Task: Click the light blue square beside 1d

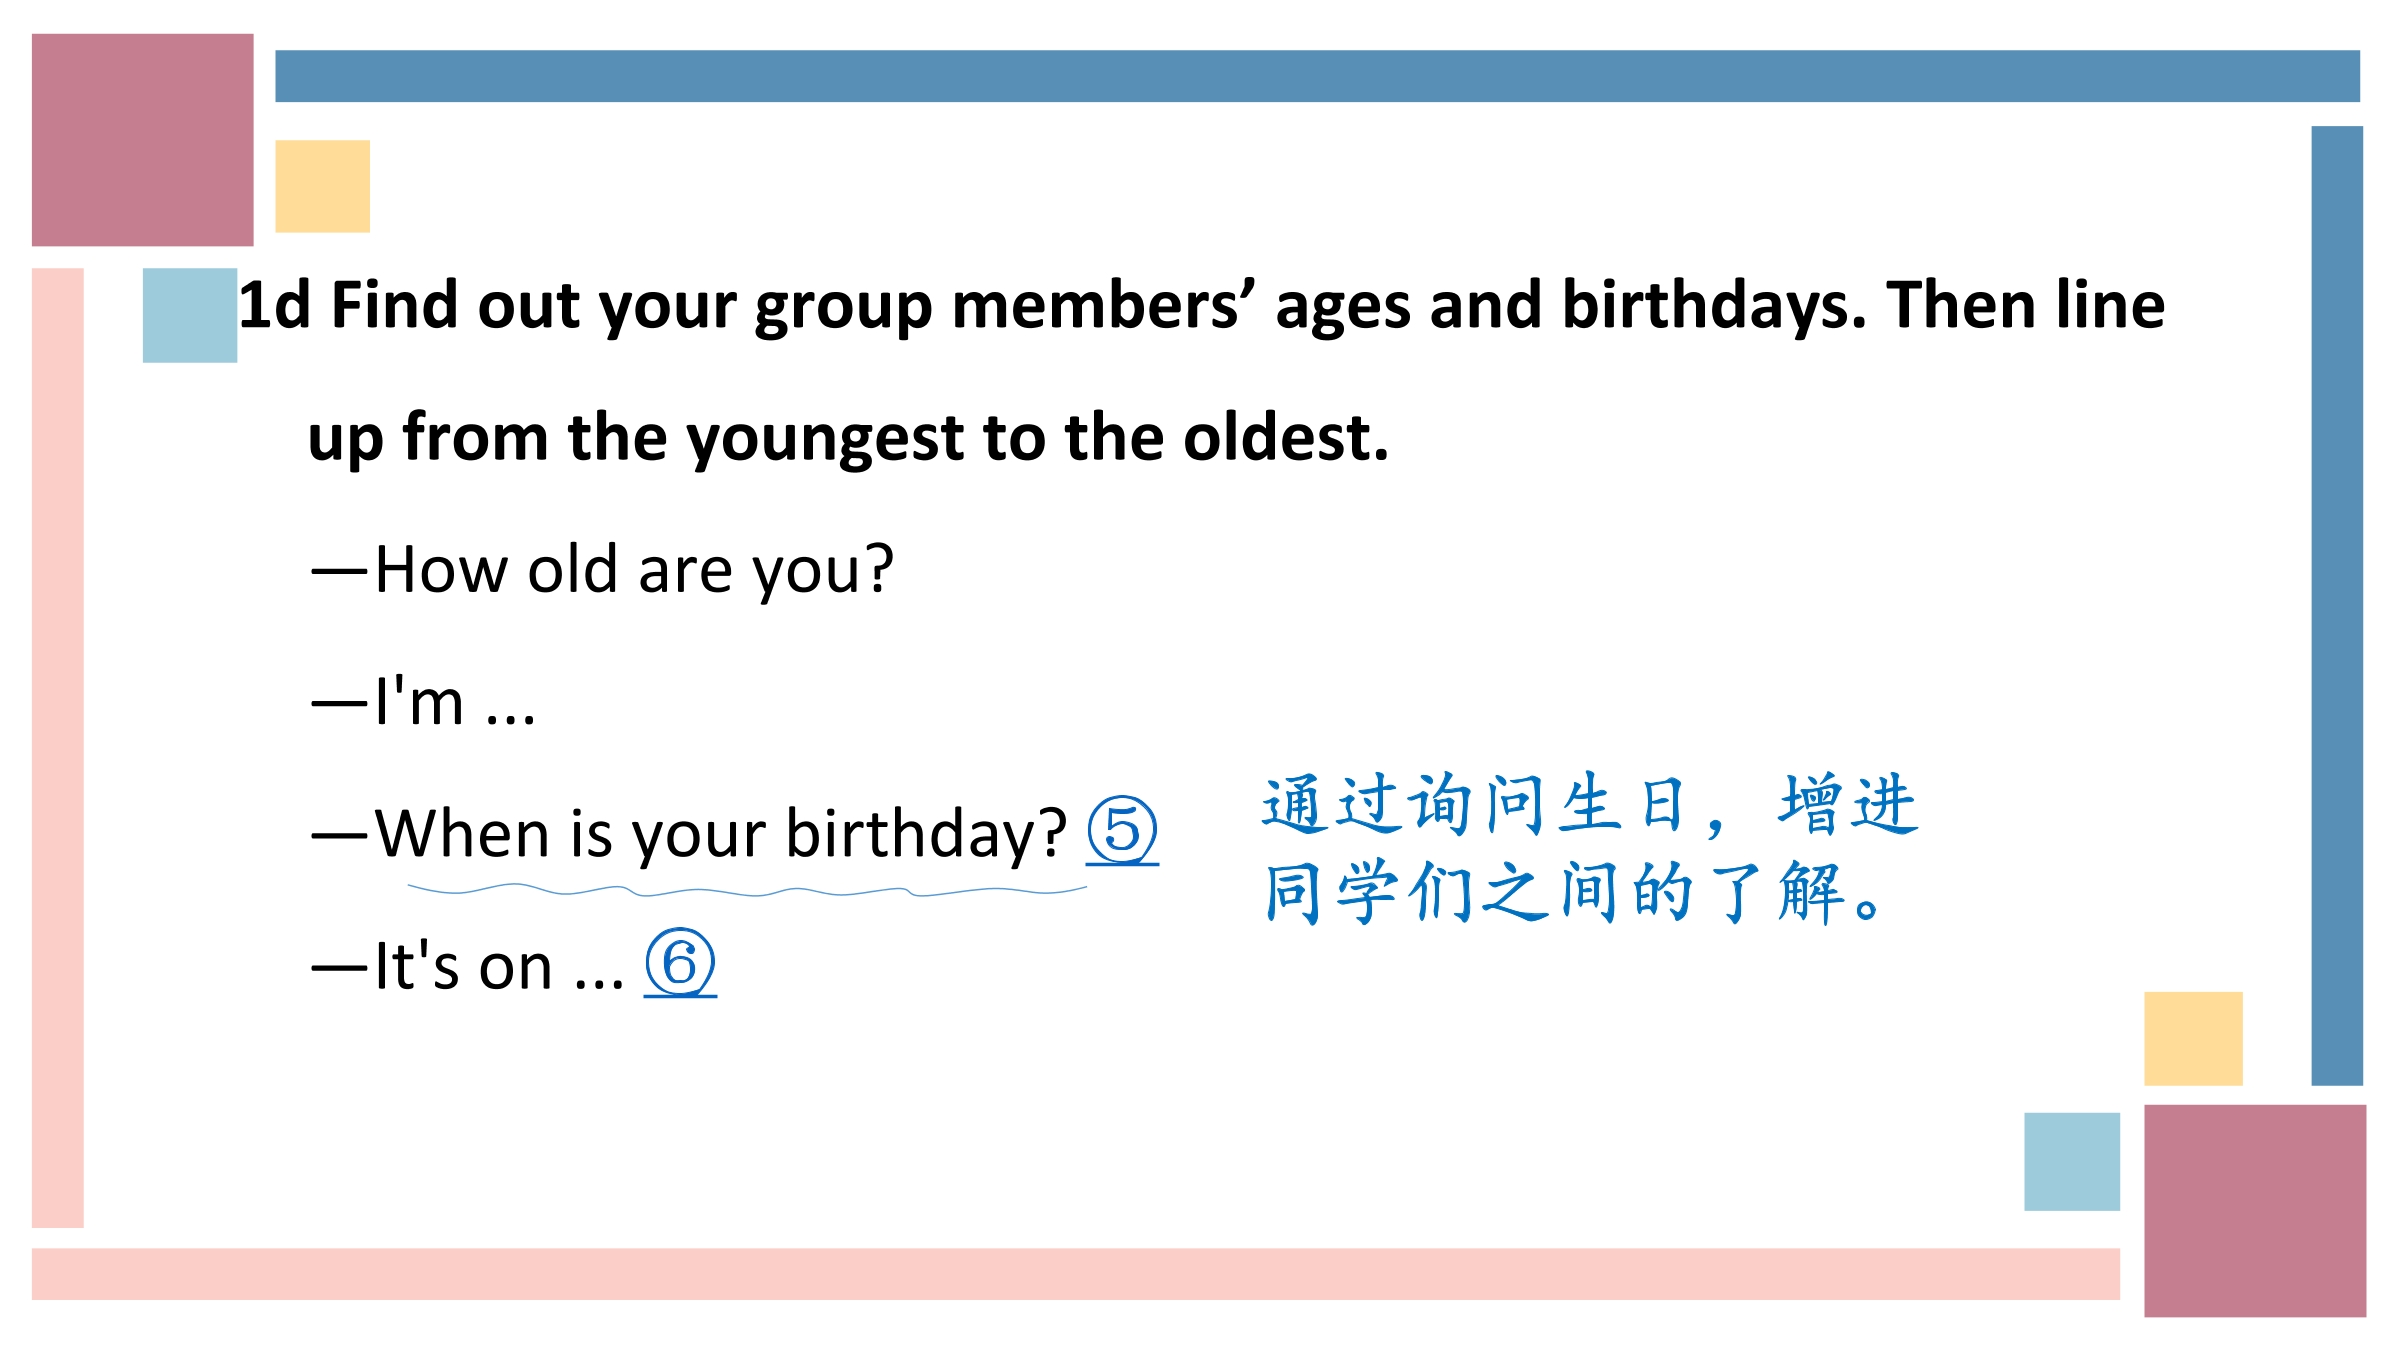Action: (x=190, y=315)
